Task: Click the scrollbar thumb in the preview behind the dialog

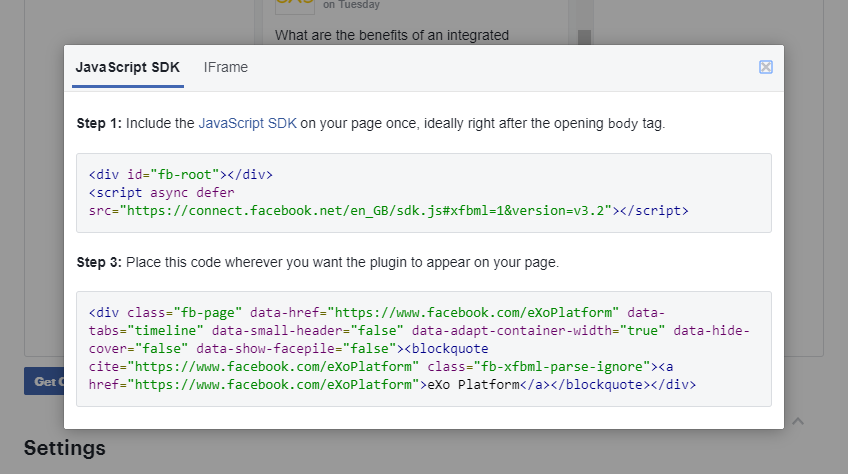Action: [584, 37]
